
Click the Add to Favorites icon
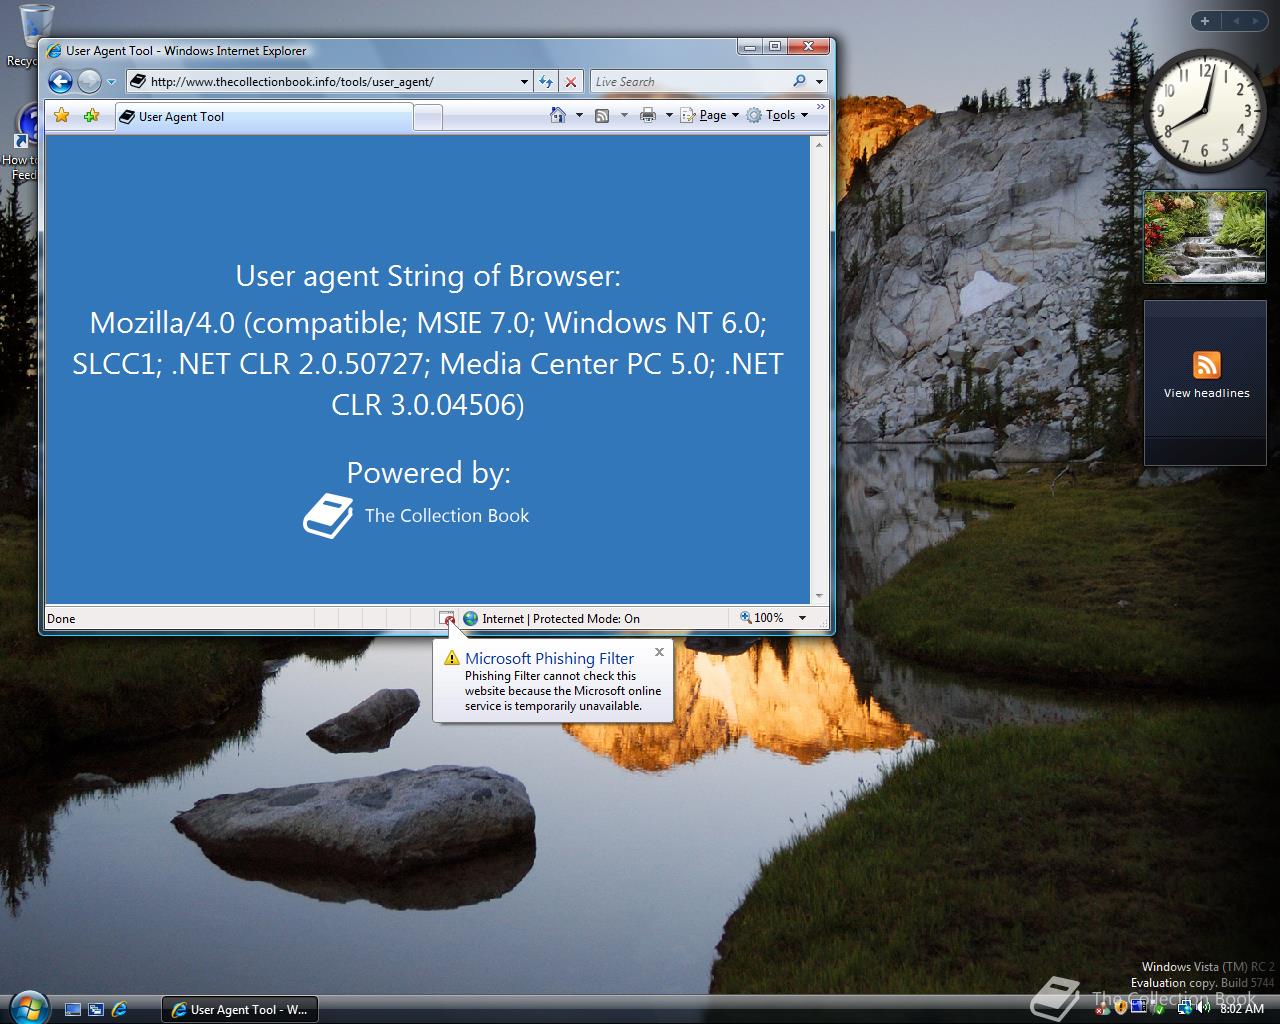click(91, 116)
